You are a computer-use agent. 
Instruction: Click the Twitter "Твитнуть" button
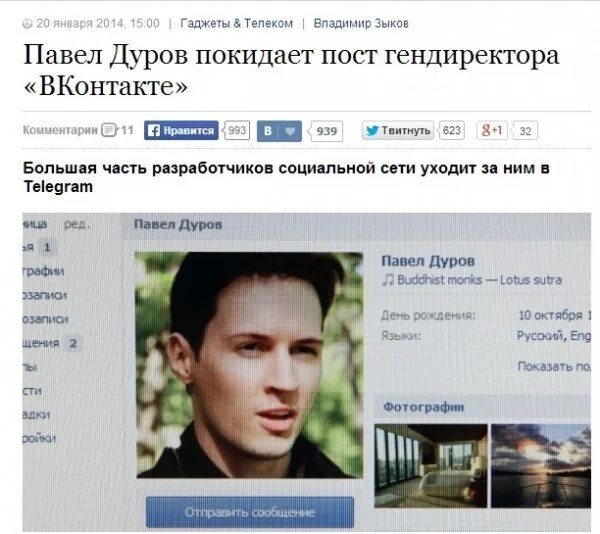[398, 130]
